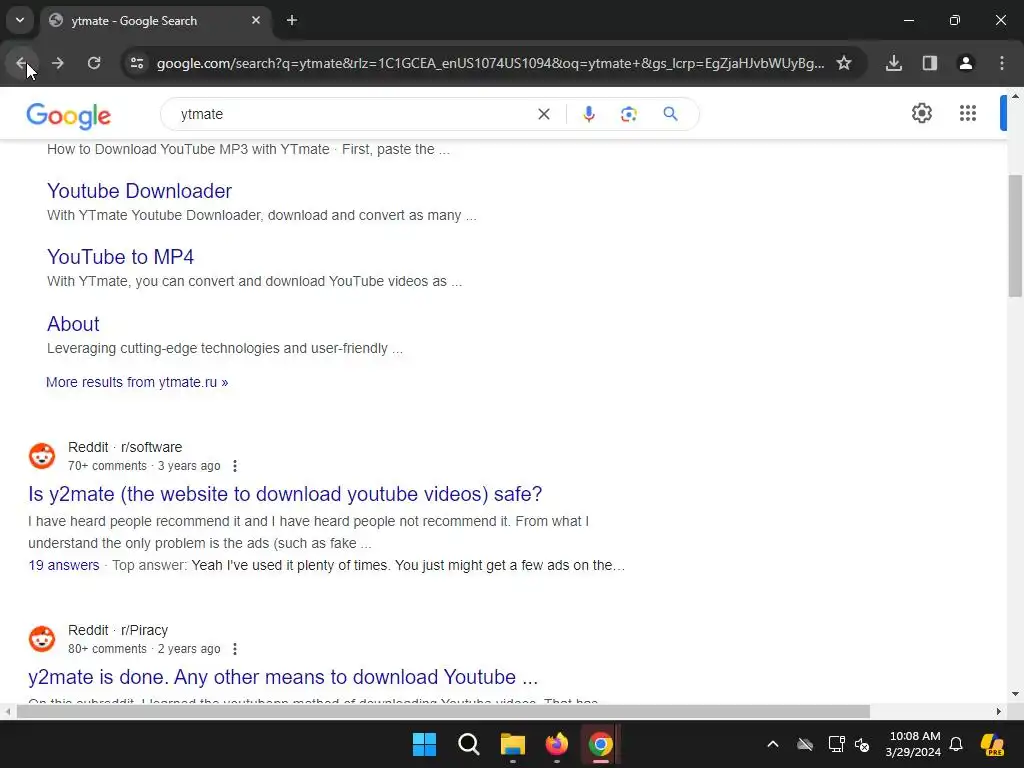The height and width of the screenshot is (768, 1024).
Task: Click 'Reddit · r/Piracy' source text
Action: click(118, 630)
